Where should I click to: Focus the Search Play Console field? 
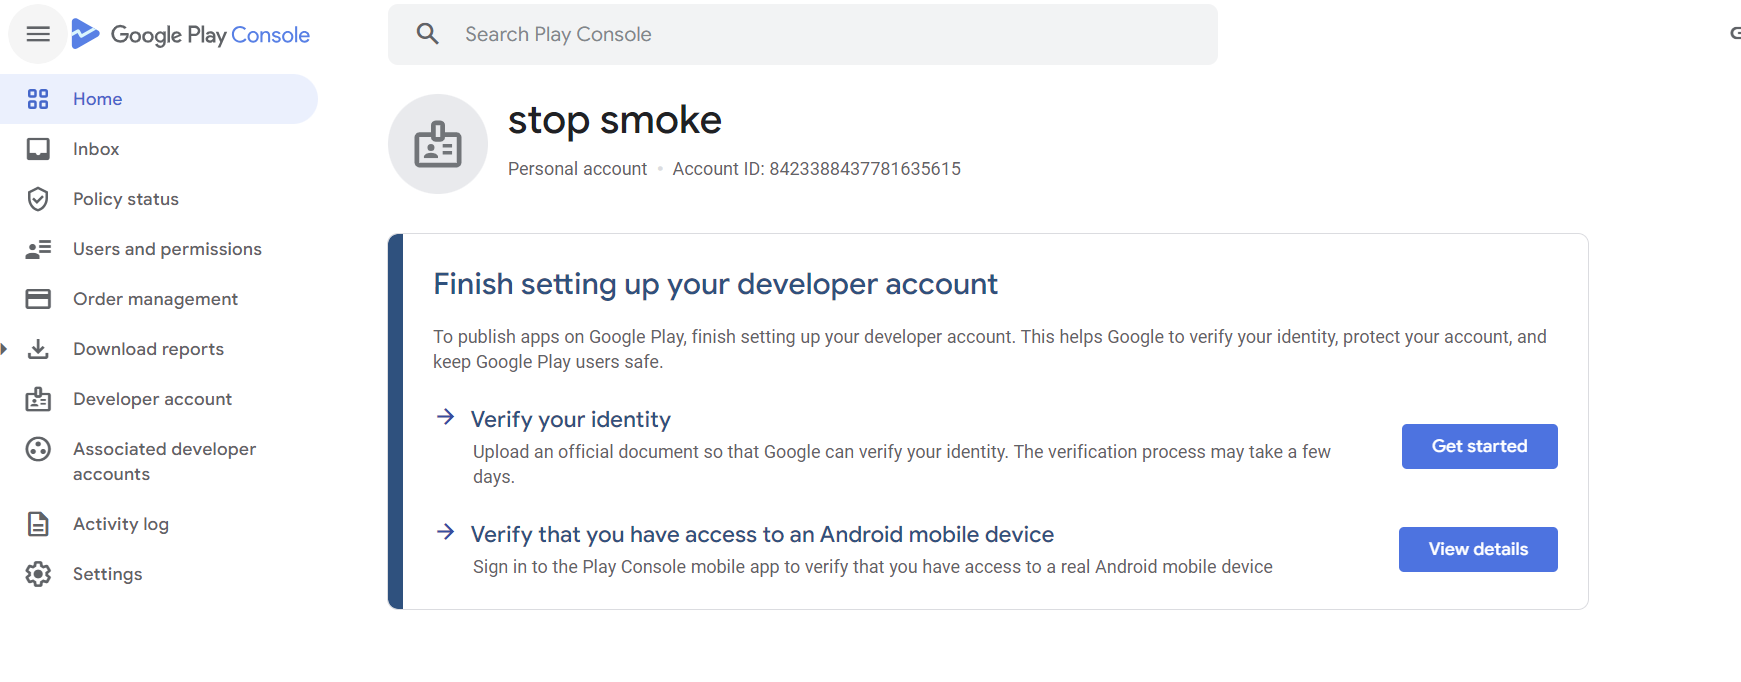tap(803, 34)
